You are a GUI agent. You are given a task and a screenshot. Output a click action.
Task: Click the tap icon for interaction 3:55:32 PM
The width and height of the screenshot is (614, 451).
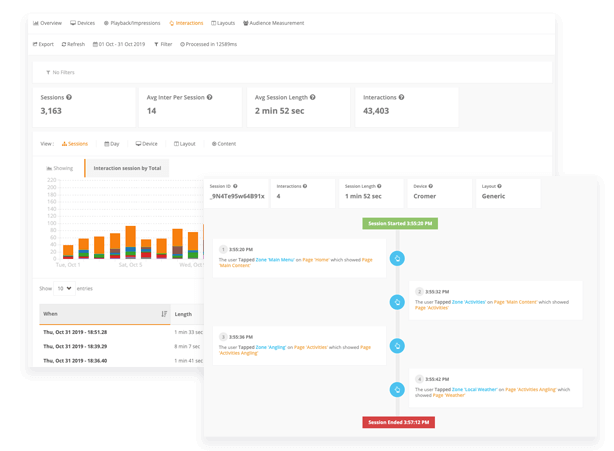click(x=397, y=302)
